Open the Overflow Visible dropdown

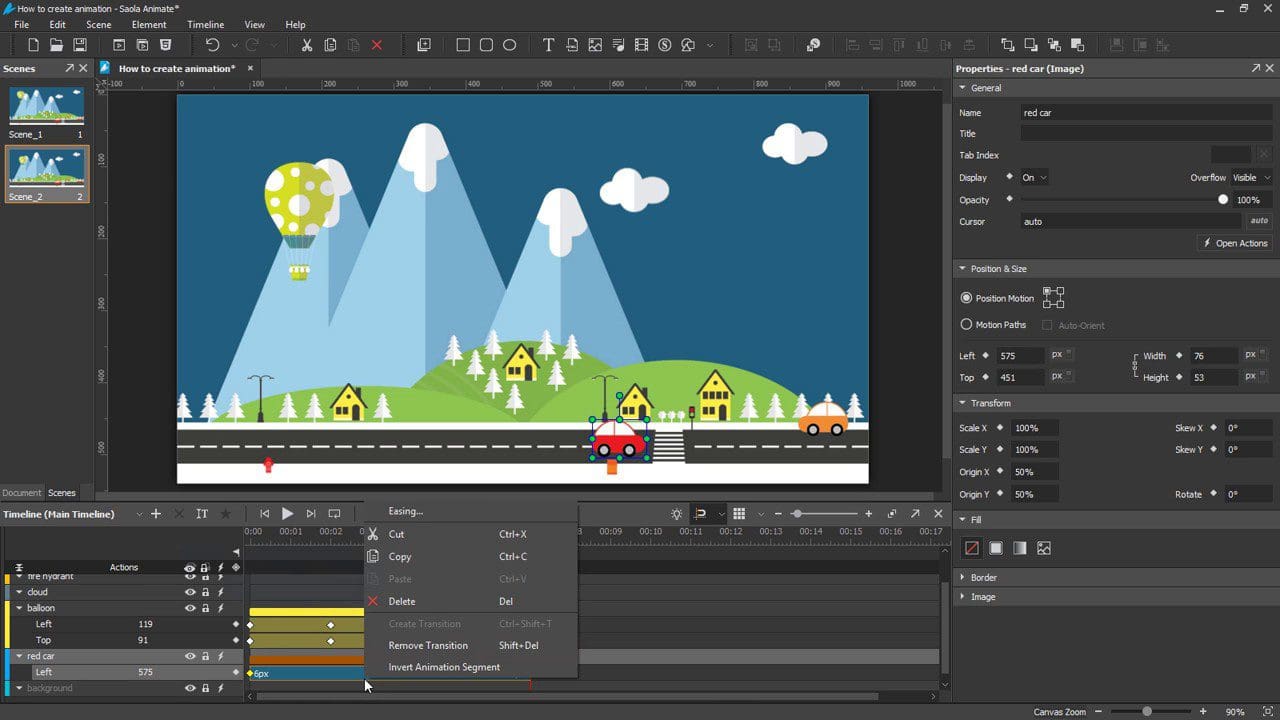1251,177
